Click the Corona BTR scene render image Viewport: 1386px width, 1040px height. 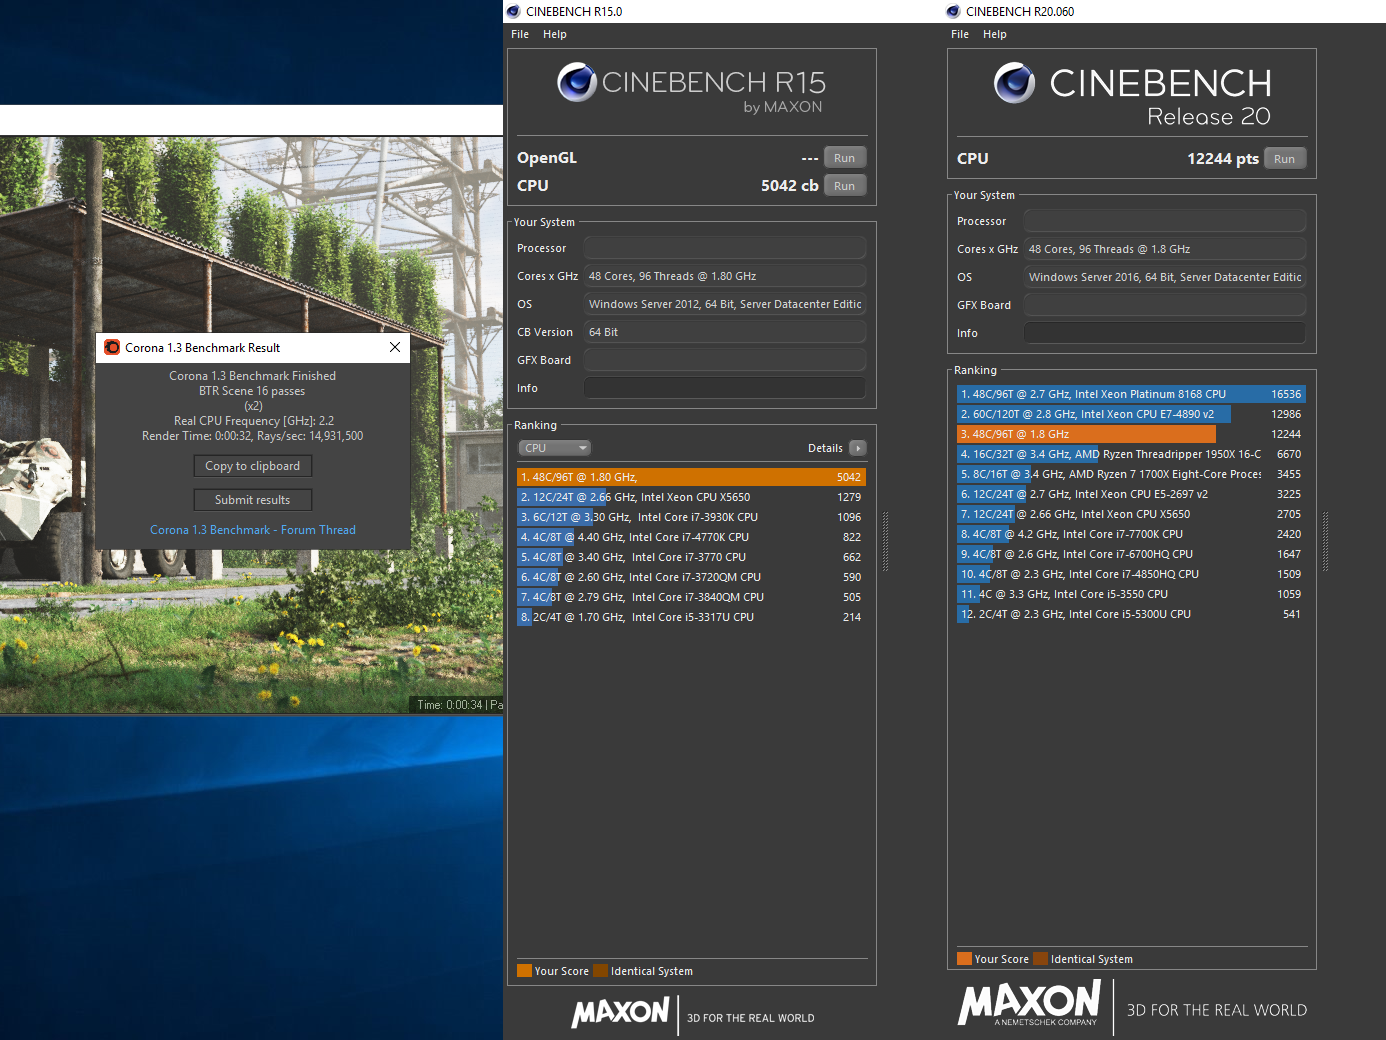point(251,425)
